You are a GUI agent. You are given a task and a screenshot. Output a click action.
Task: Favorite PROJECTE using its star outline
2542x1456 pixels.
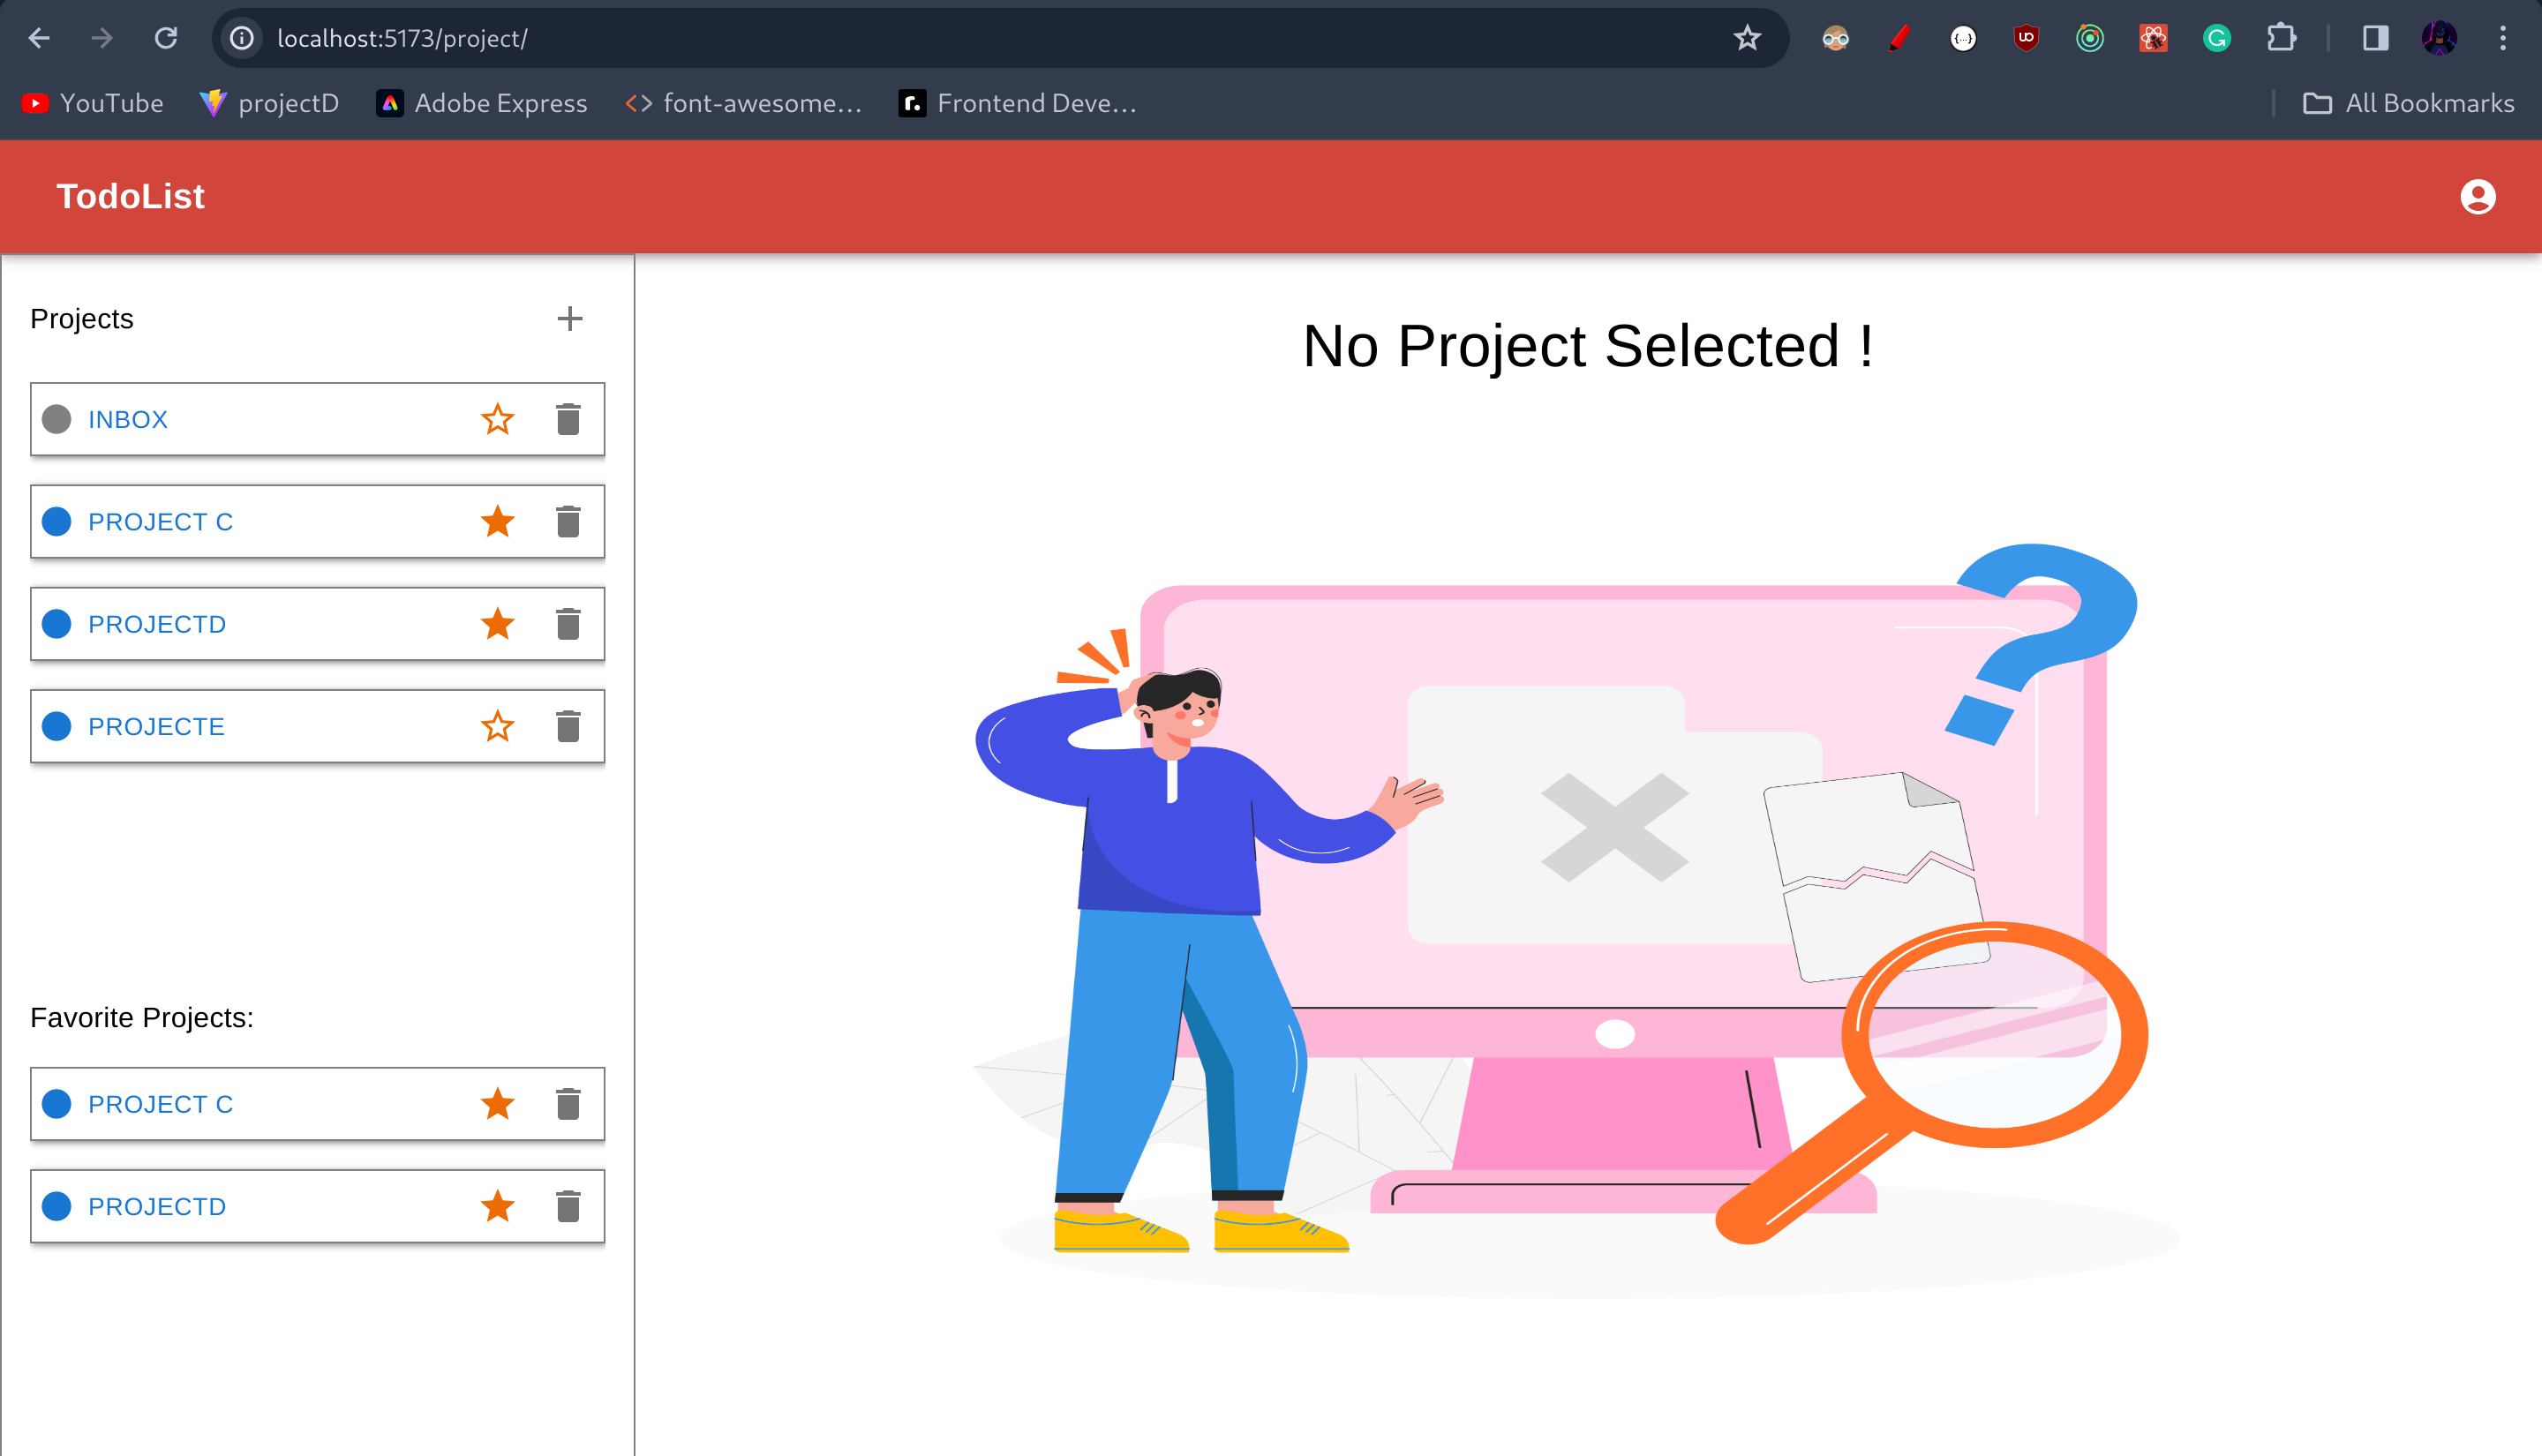[497, 726]
